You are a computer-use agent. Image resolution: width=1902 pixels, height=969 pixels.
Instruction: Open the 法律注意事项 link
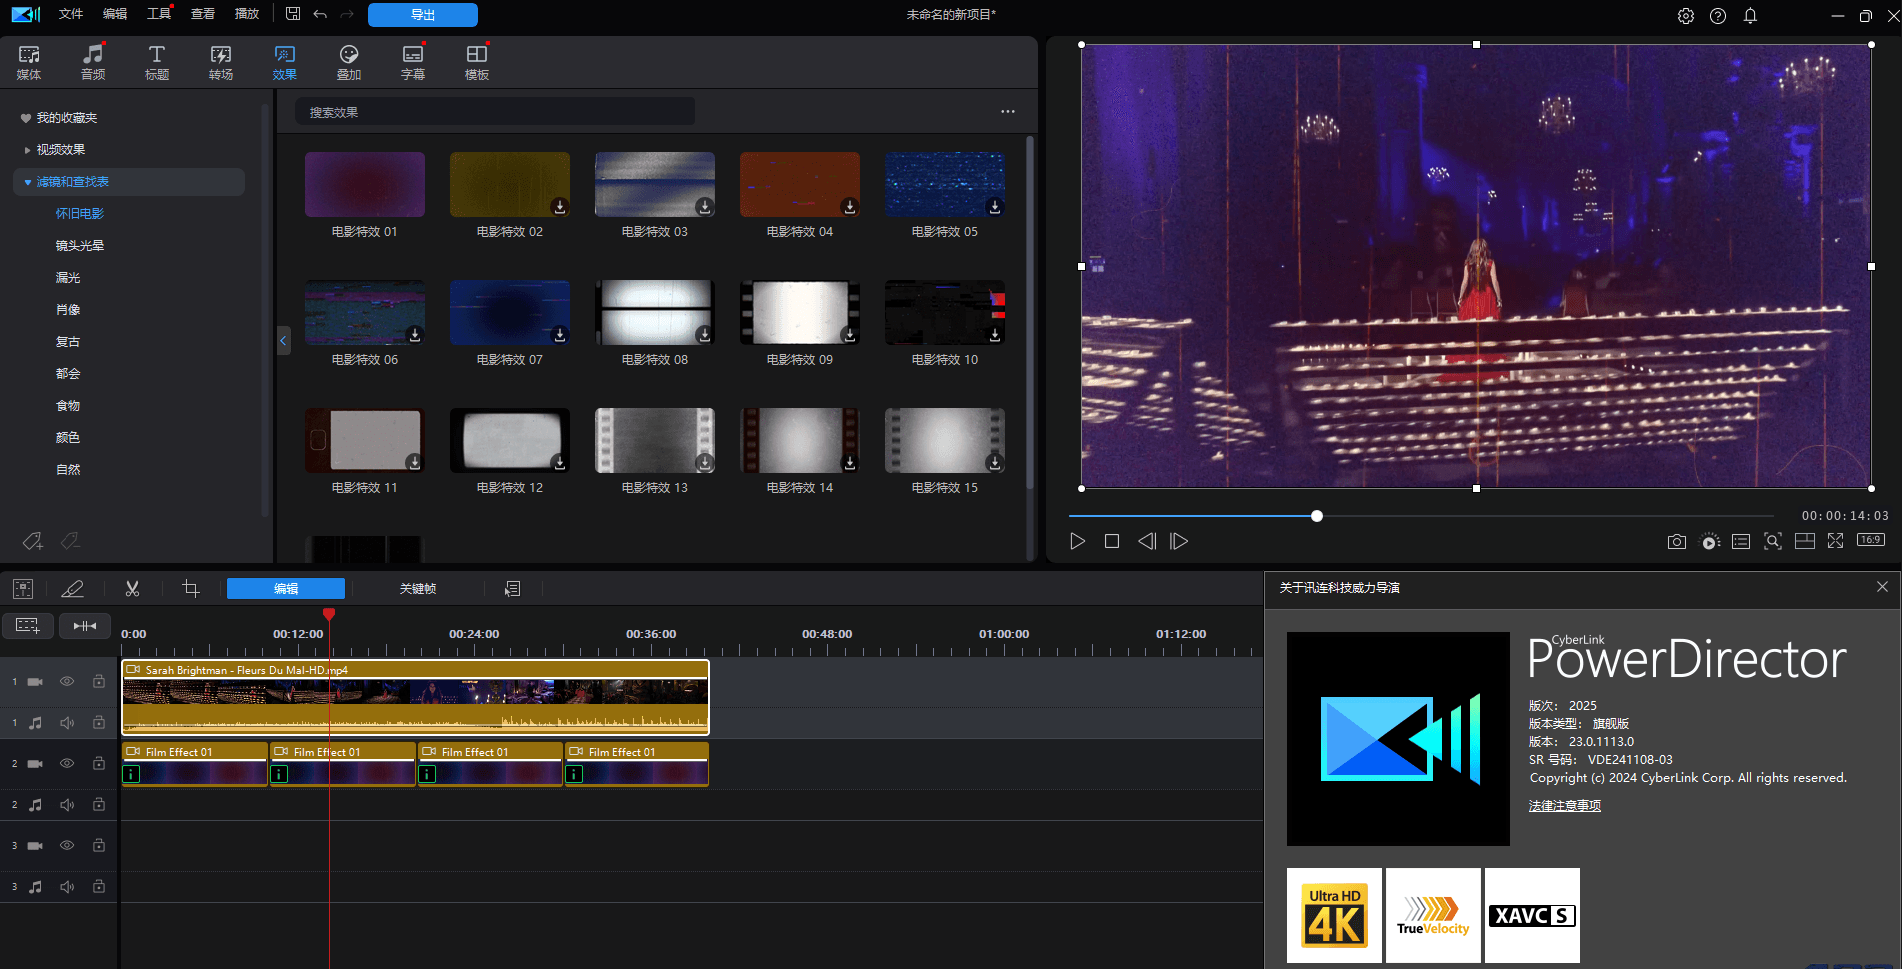click(1564, 806)
